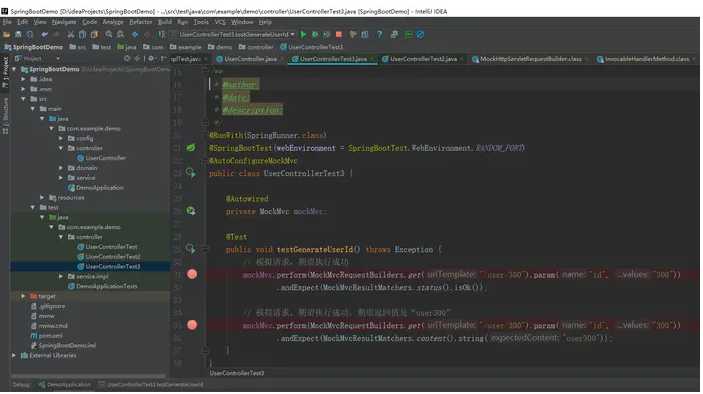Select mvnw.cmd file in tree
The height and width of the screenshot is (394, 703).
coord(49,326)
